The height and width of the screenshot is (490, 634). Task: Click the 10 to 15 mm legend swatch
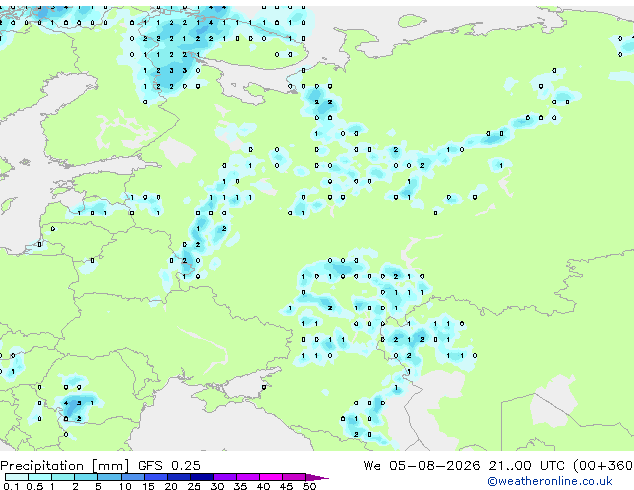133,477
